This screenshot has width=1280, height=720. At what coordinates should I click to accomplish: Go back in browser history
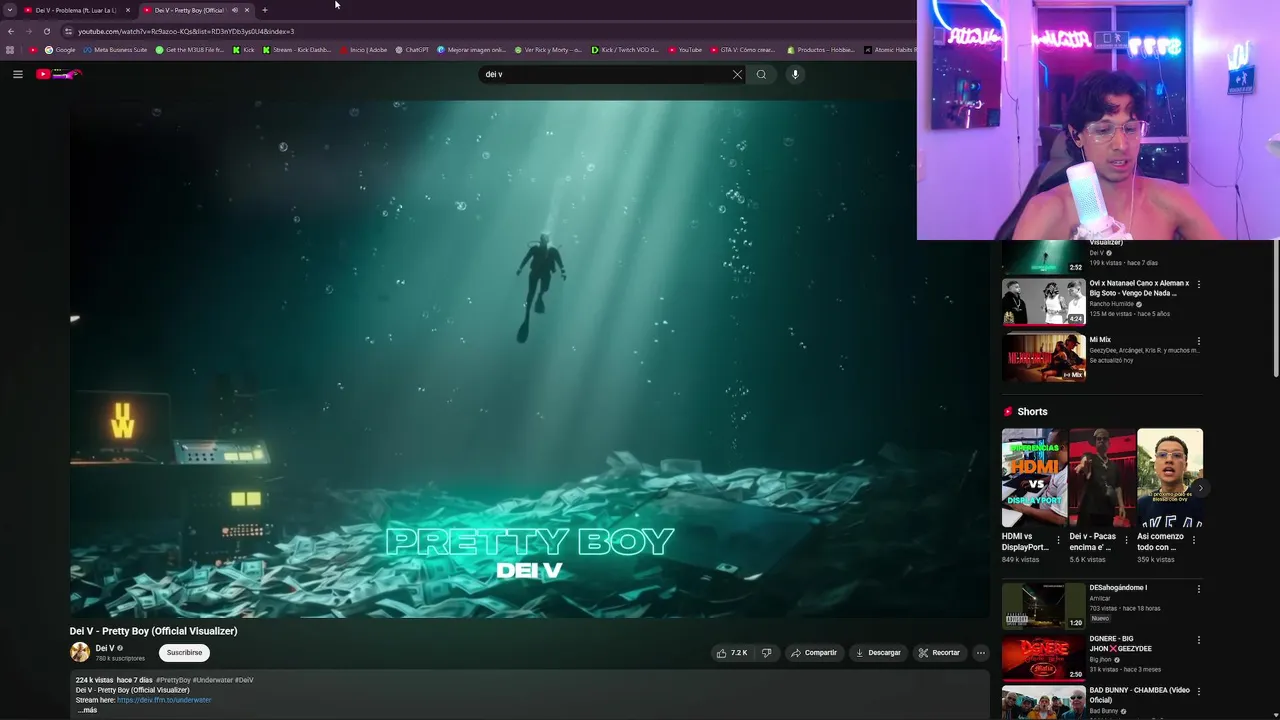(x=11, y=31)
